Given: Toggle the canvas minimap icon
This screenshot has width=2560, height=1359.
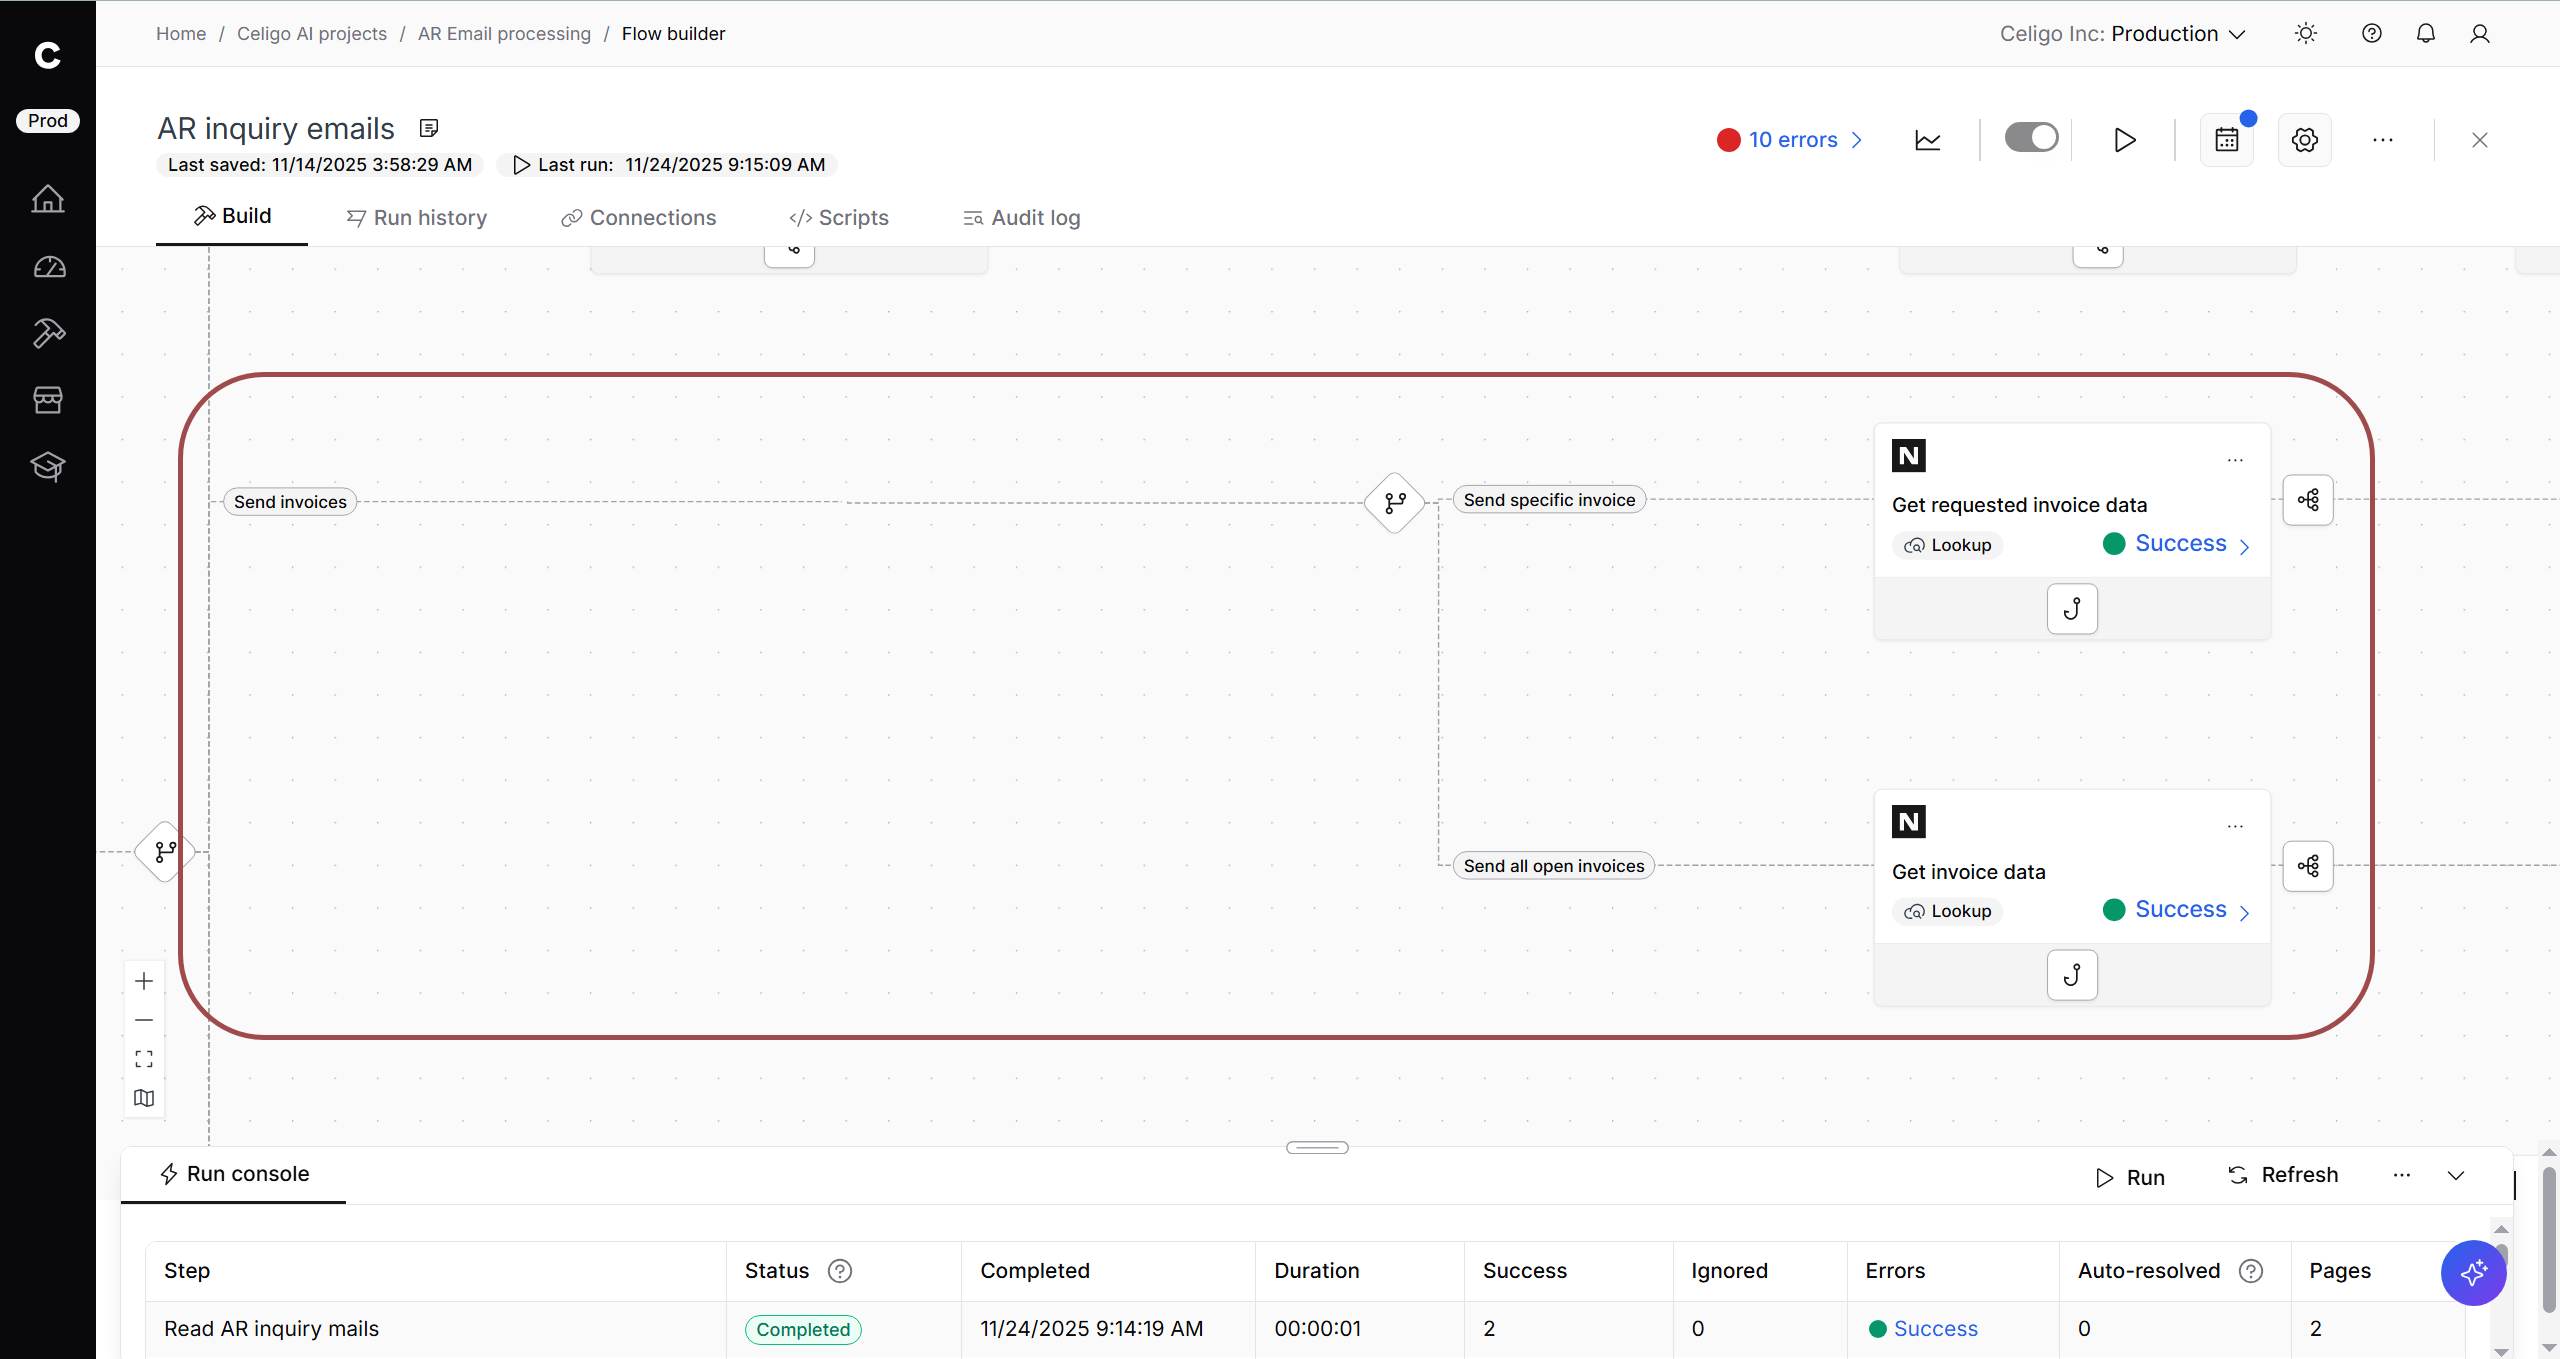Looking at the screenshot, I should 144,1098.
